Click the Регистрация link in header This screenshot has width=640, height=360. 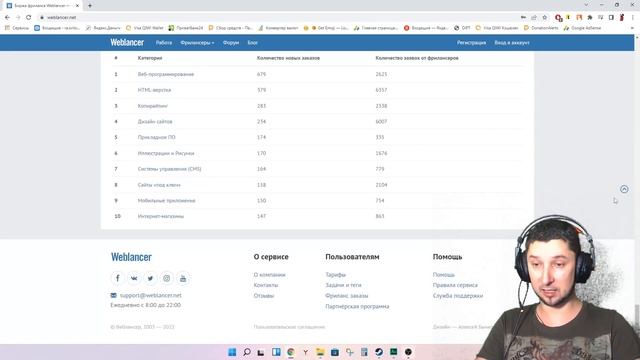(x=471, y=42)
